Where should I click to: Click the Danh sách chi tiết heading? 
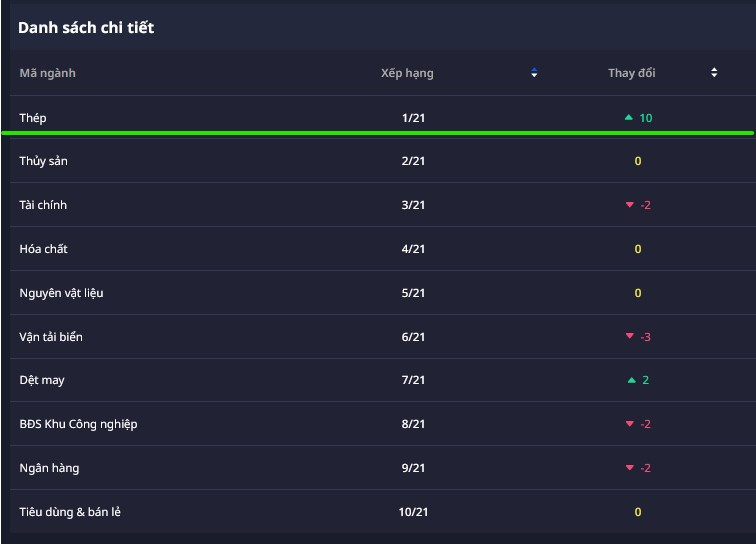86,27
